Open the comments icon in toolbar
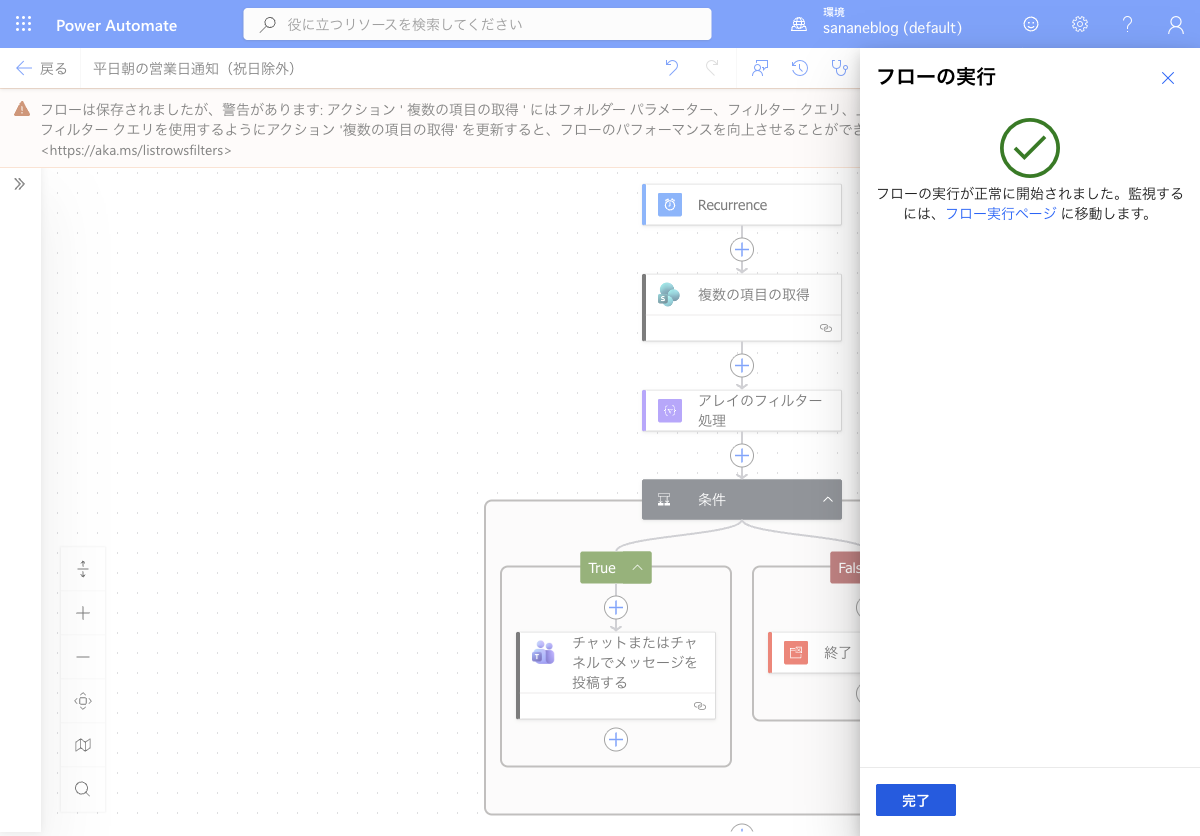The width and height of the screenshot is (1200, 836). [760, 68]
